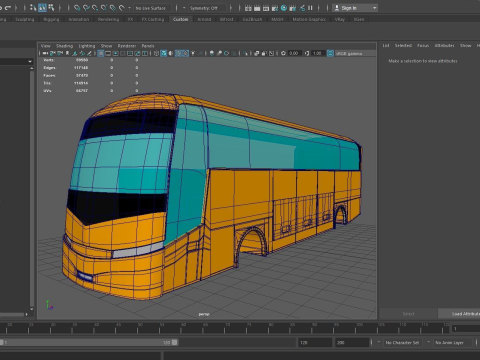Click the grease pencil icon in viewport toolbar

pos(89,53)
